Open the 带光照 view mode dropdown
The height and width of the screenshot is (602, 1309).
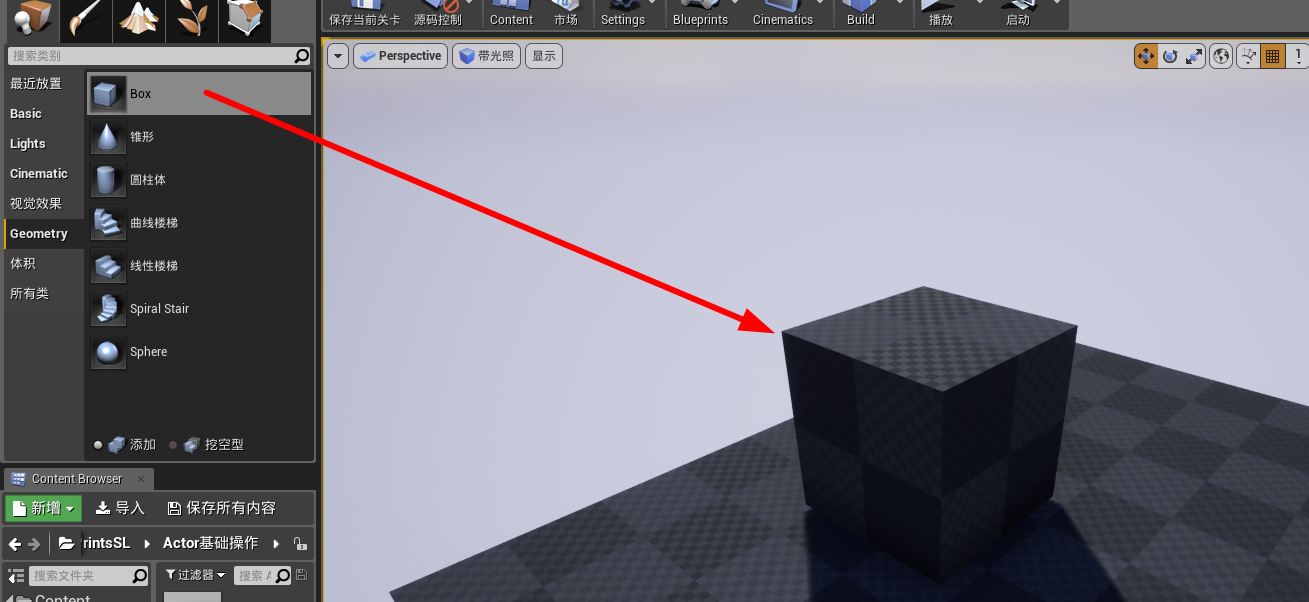[486, 56]
